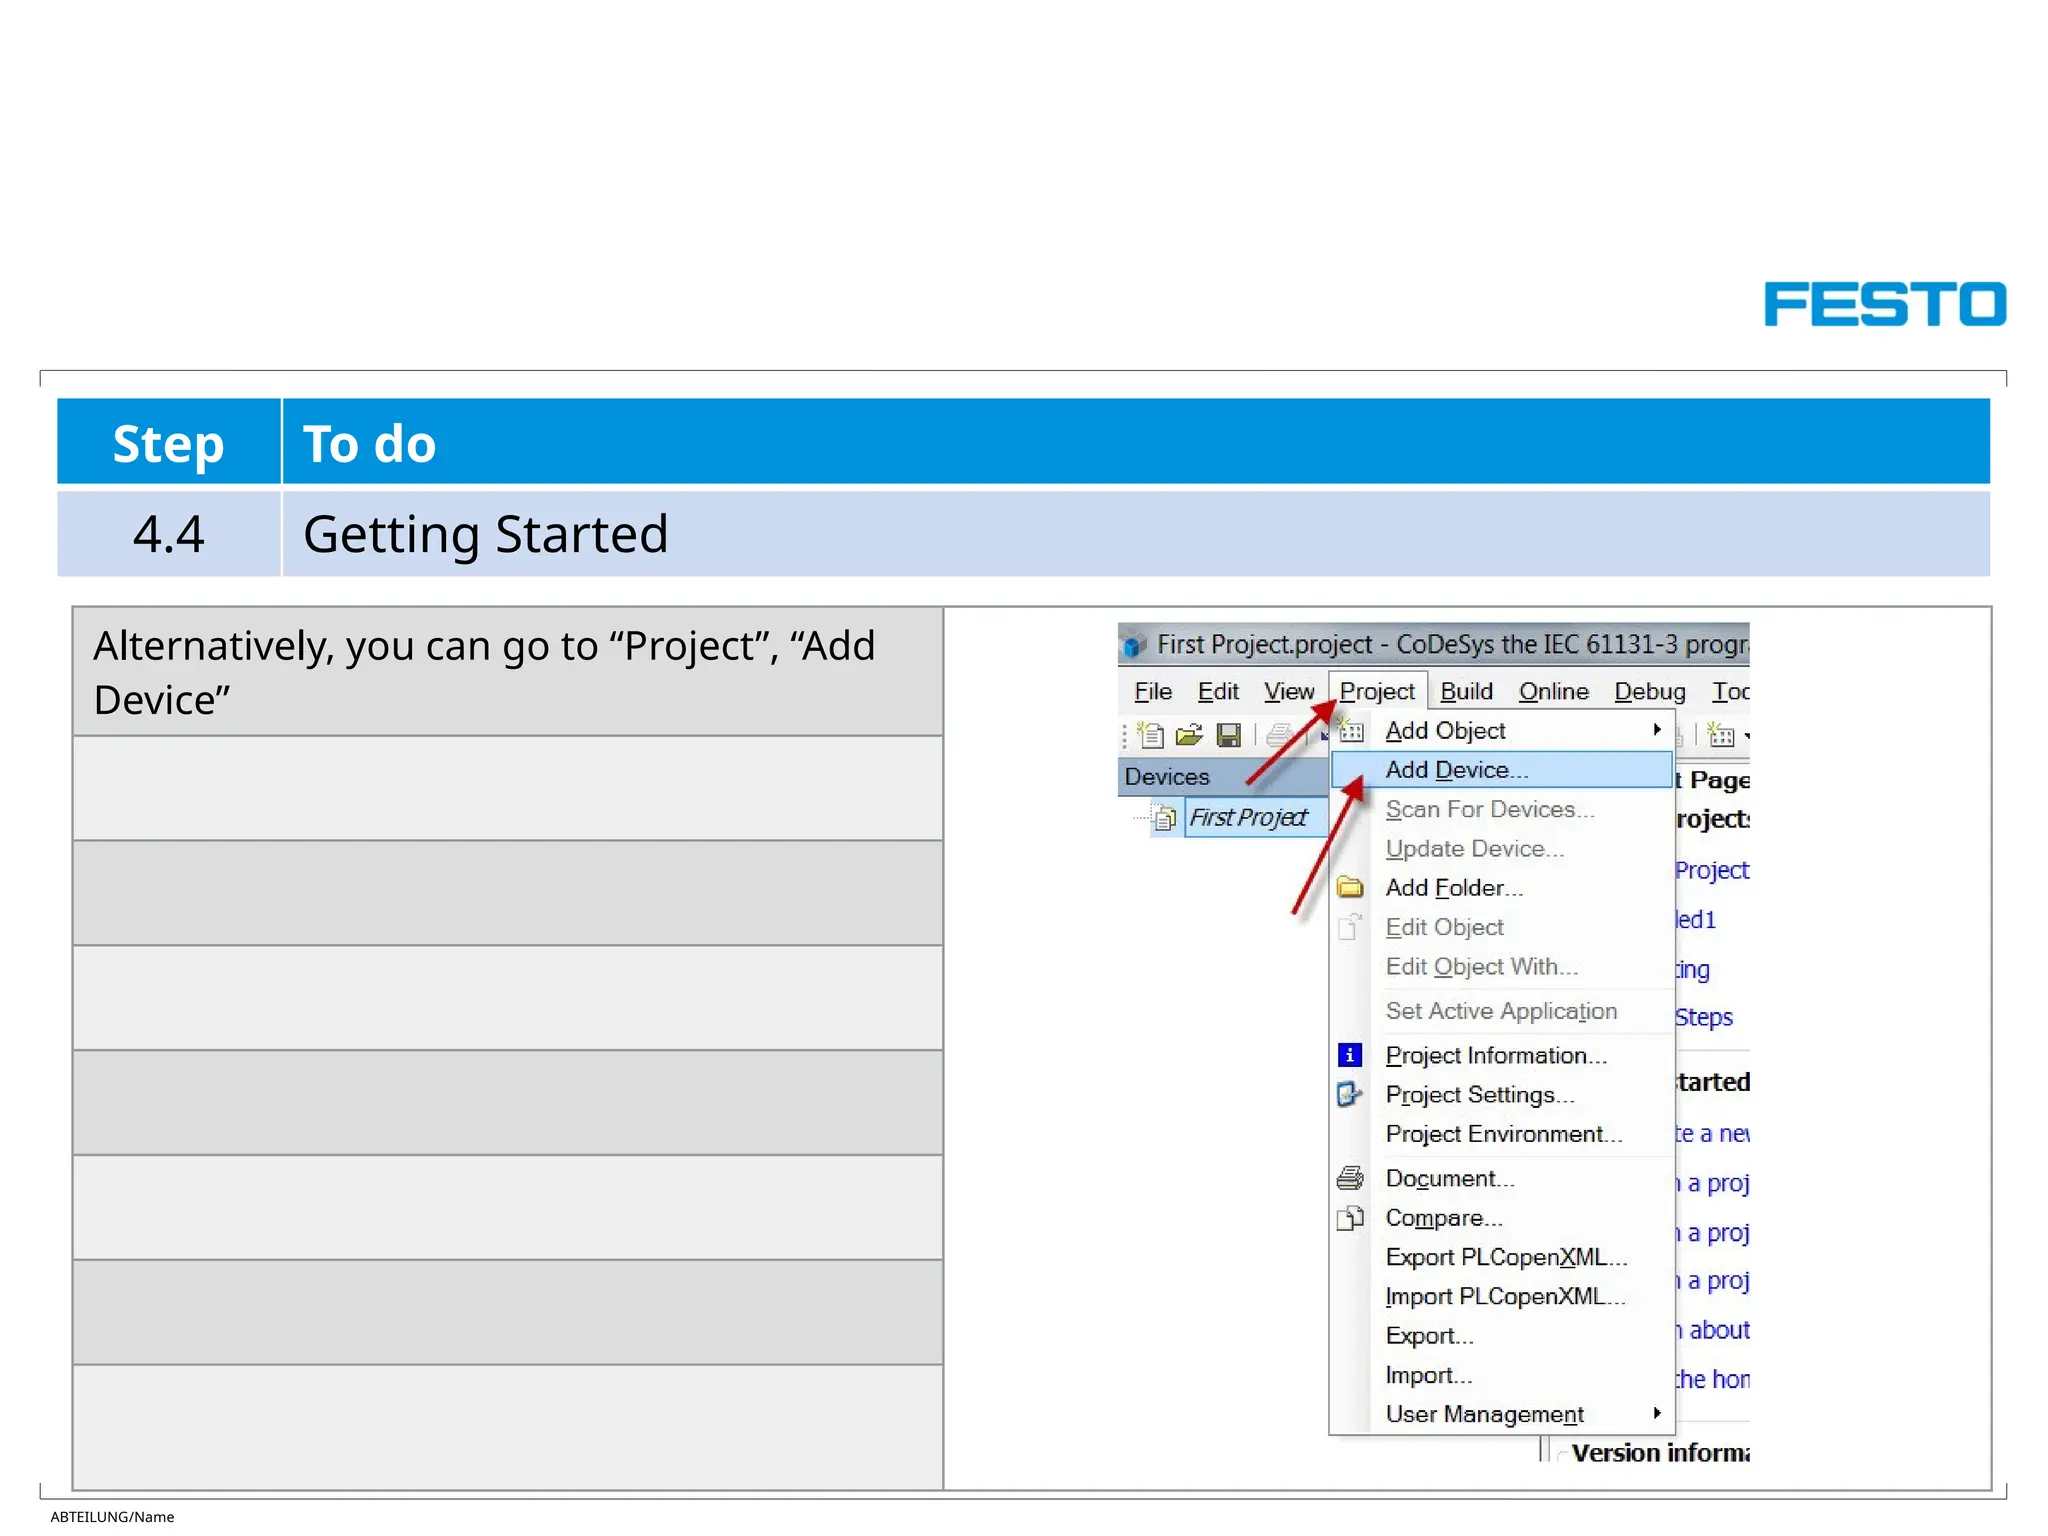Choose Edit Object With... entry

1502,966
